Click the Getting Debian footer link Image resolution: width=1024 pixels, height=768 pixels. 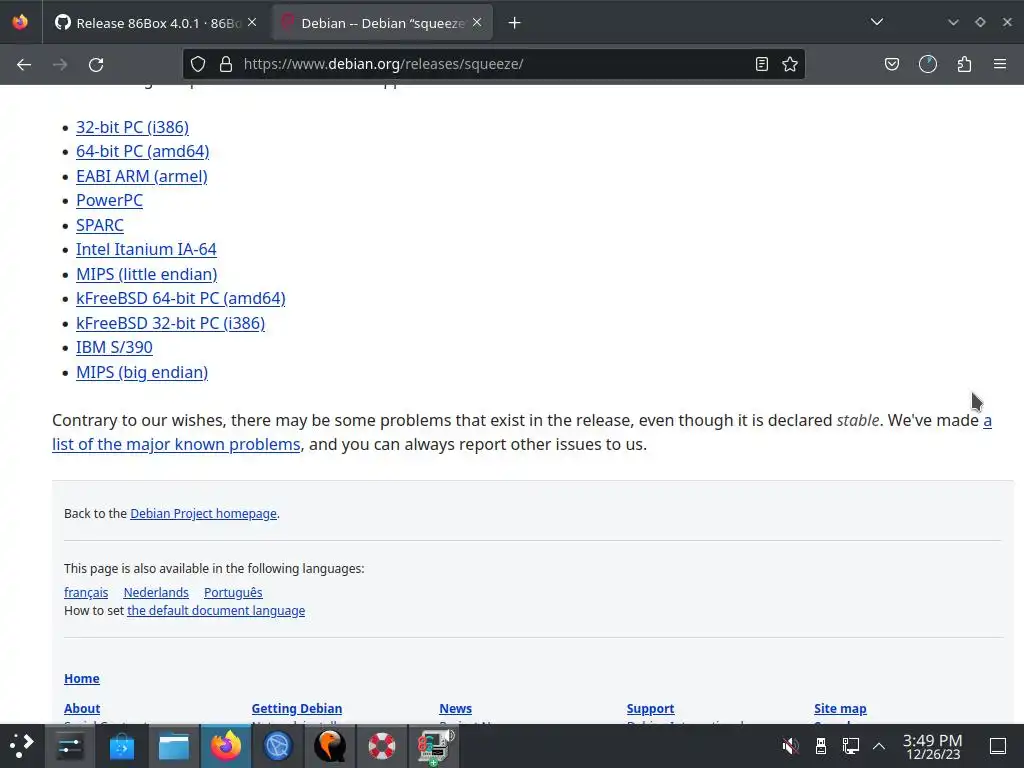(x=296, y=709)
